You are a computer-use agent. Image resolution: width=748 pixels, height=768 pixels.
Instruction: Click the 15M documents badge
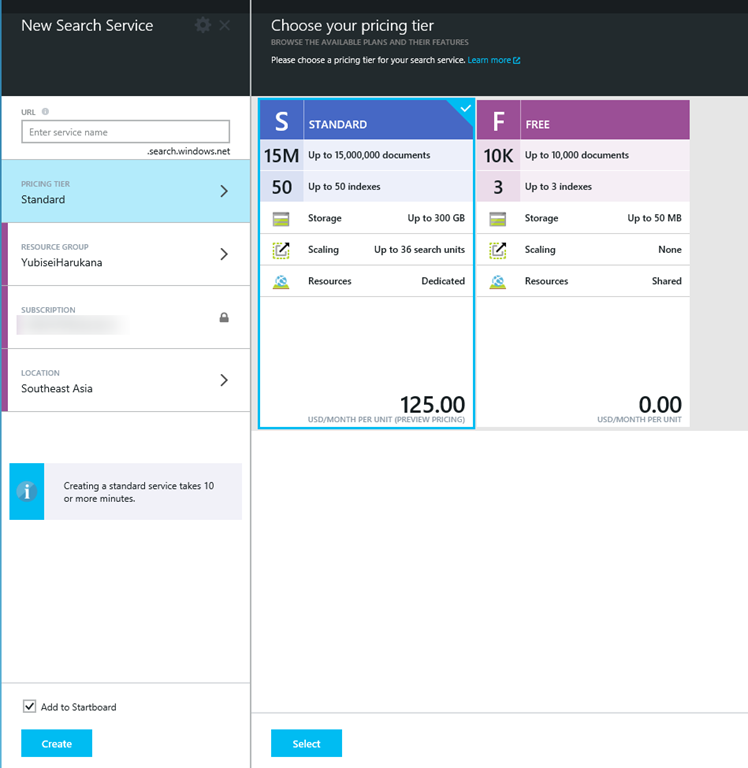282,156
